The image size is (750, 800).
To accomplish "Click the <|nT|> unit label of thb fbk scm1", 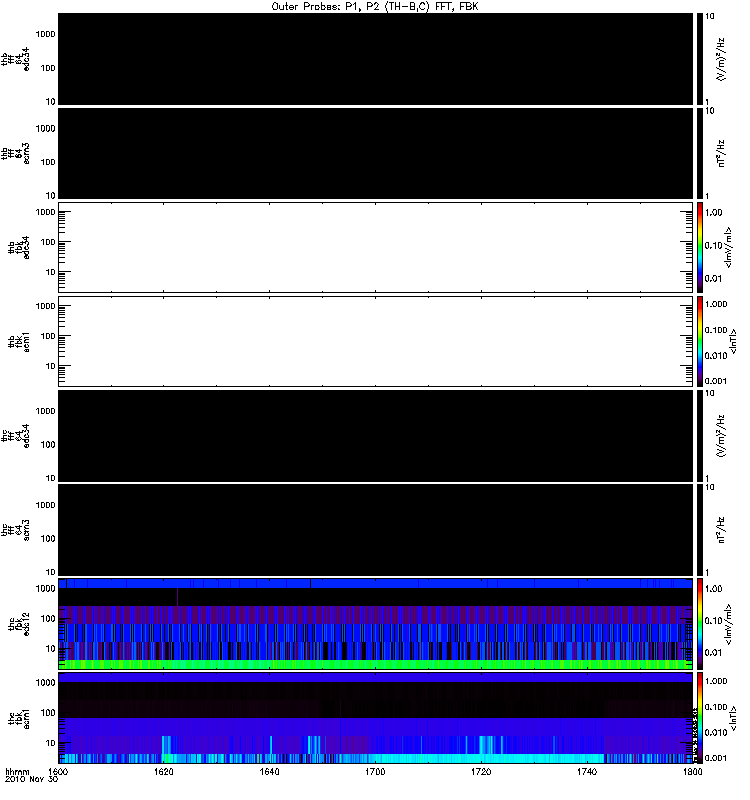I will (x=733, y=342).
